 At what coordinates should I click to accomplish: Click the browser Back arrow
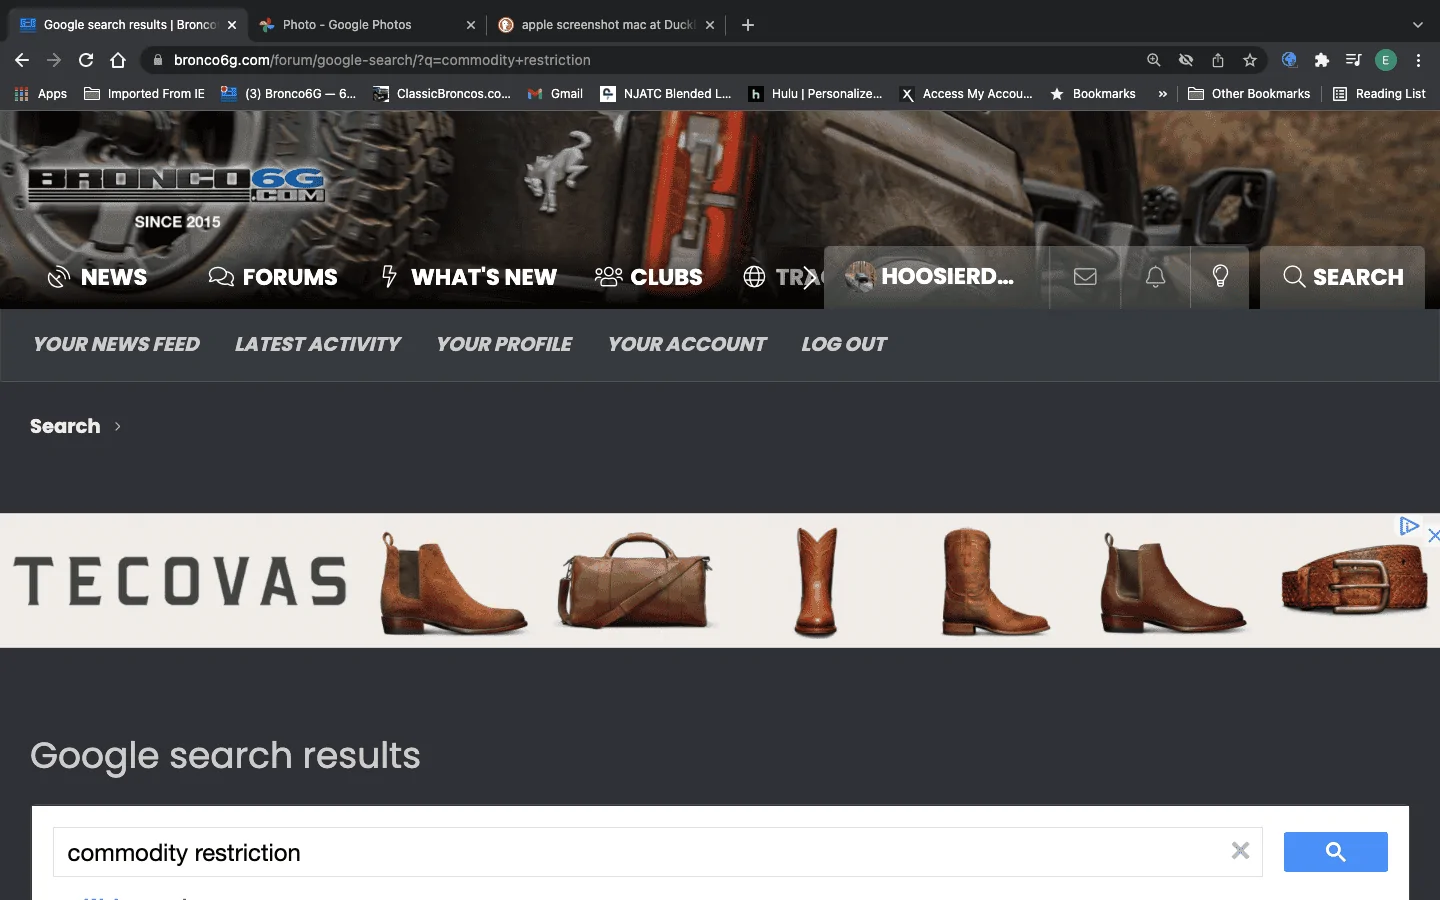22,60
